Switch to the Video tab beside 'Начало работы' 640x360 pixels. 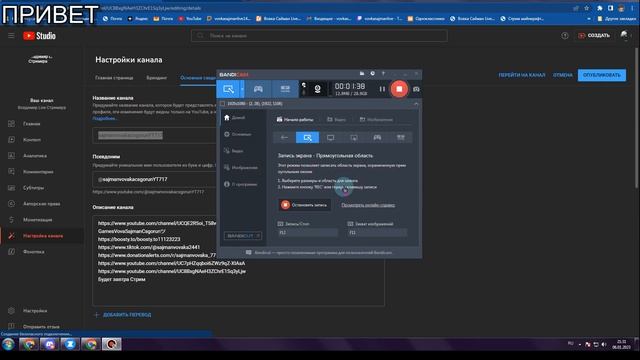pyautogui.click(x=336, y=120)
